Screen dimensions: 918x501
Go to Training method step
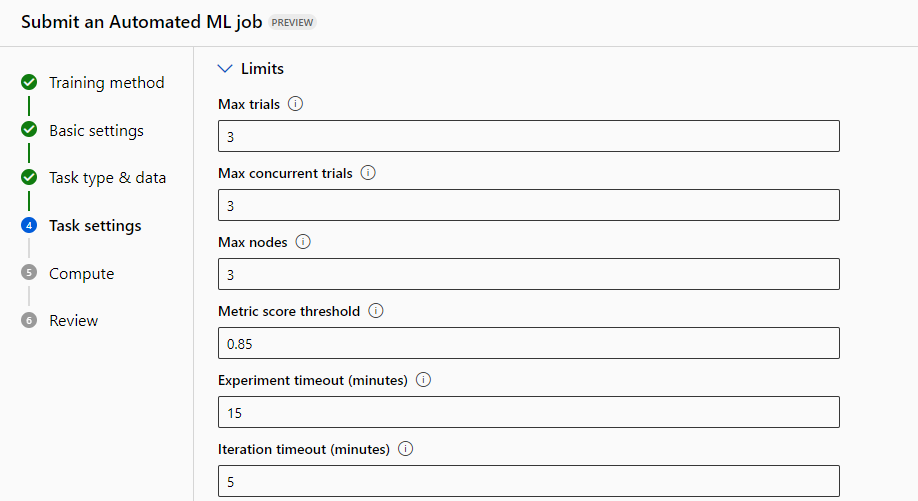106,83
